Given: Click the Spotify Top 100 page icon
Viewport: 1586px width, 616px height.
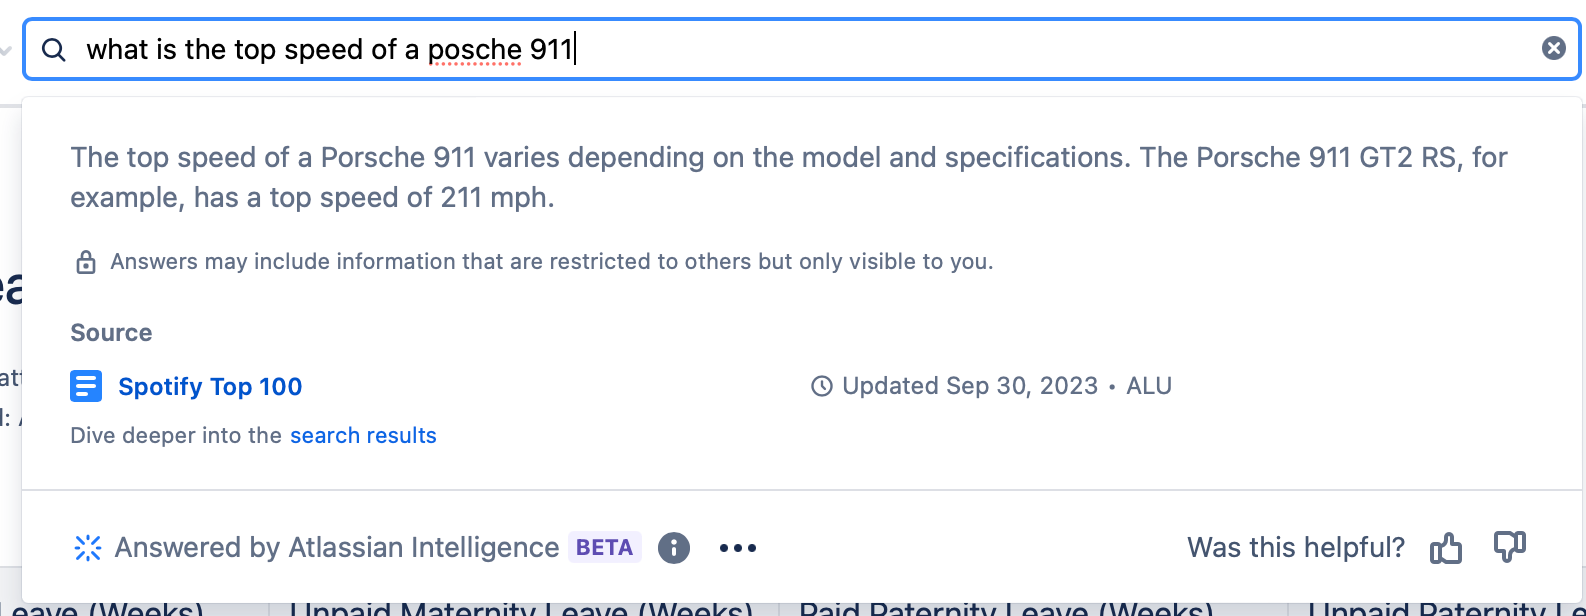Looking at the screenshot, I should 86,386.
